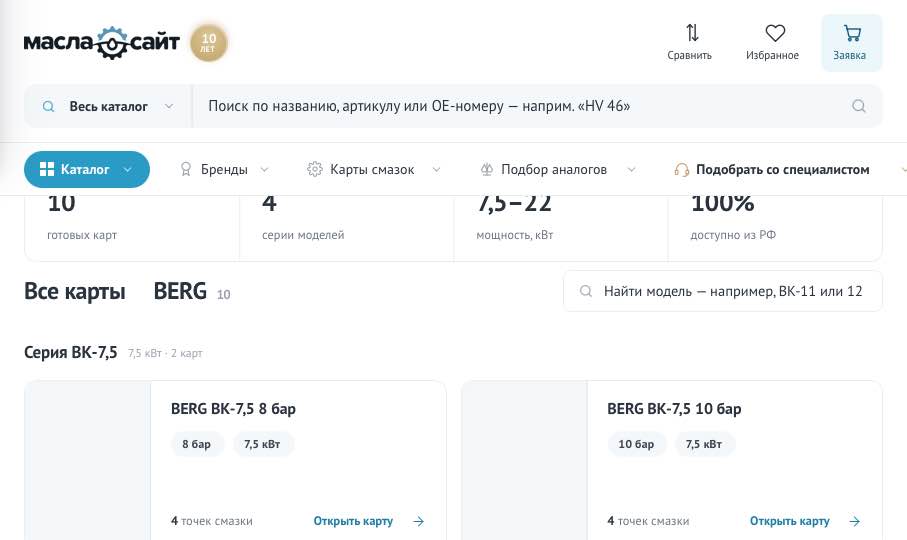Click thumbnail of BERG ВК-7,5 8 бар card
Viewport: 907px width, 540px height.
coord(87,460)
